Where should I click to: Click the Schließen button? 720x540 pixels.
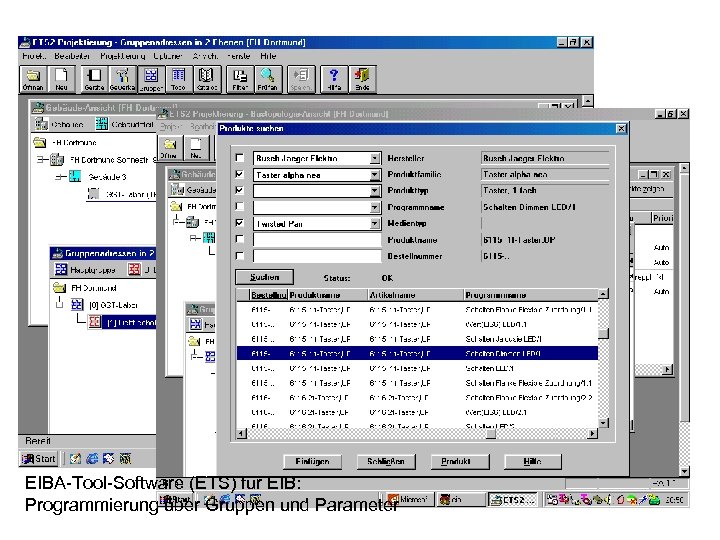click(386, 461)
